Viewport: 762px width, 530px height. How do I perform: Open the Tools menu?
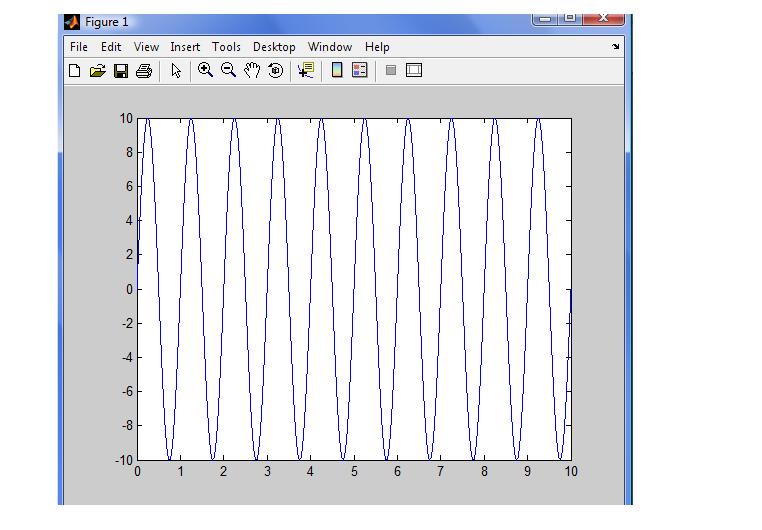(x=226, y=47)
